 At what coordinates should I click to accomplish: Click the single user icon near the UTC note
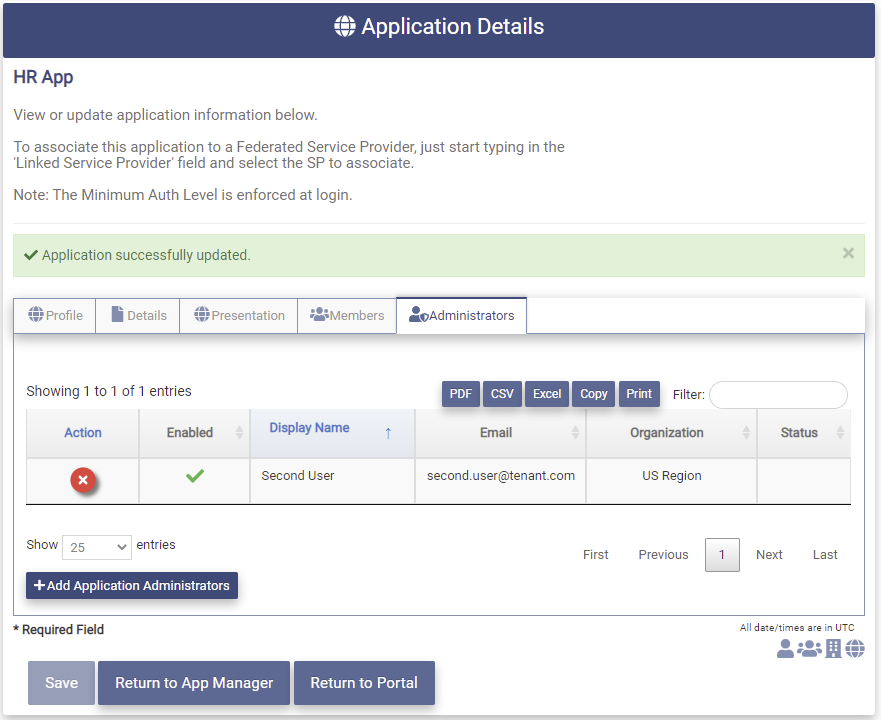[785, 649]
